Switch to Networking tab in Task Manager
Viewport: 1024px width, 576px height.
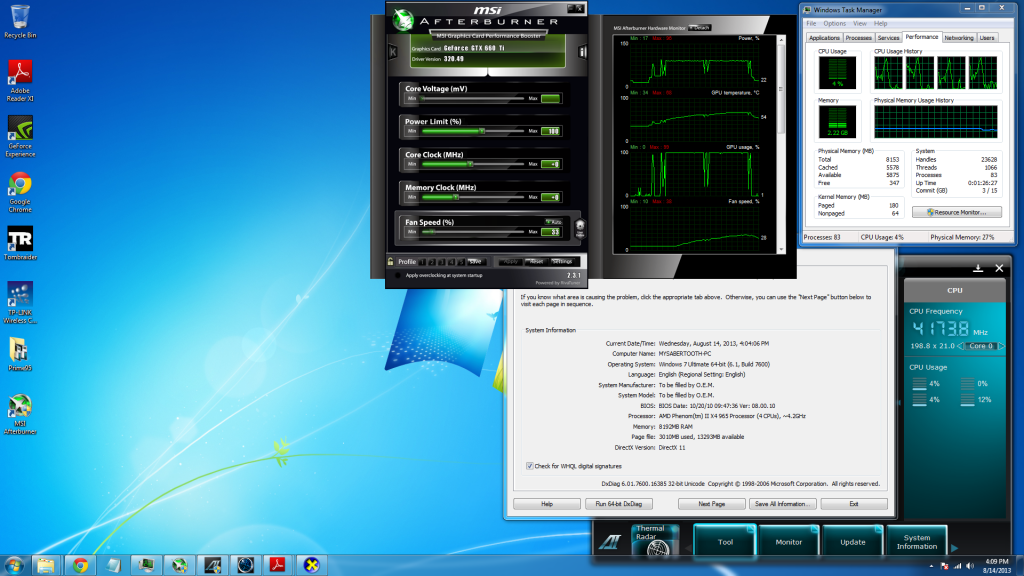coord(958,37)
